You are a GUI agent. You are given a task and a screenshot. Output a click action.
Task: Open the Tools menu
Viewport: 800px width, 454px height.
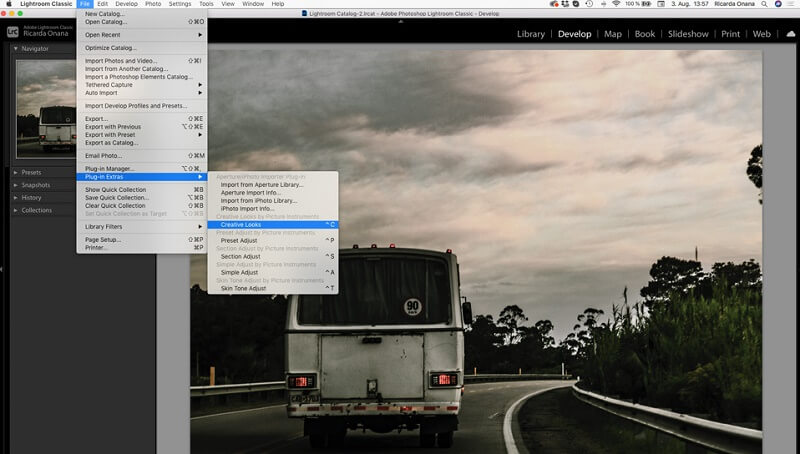pos(206,4)
